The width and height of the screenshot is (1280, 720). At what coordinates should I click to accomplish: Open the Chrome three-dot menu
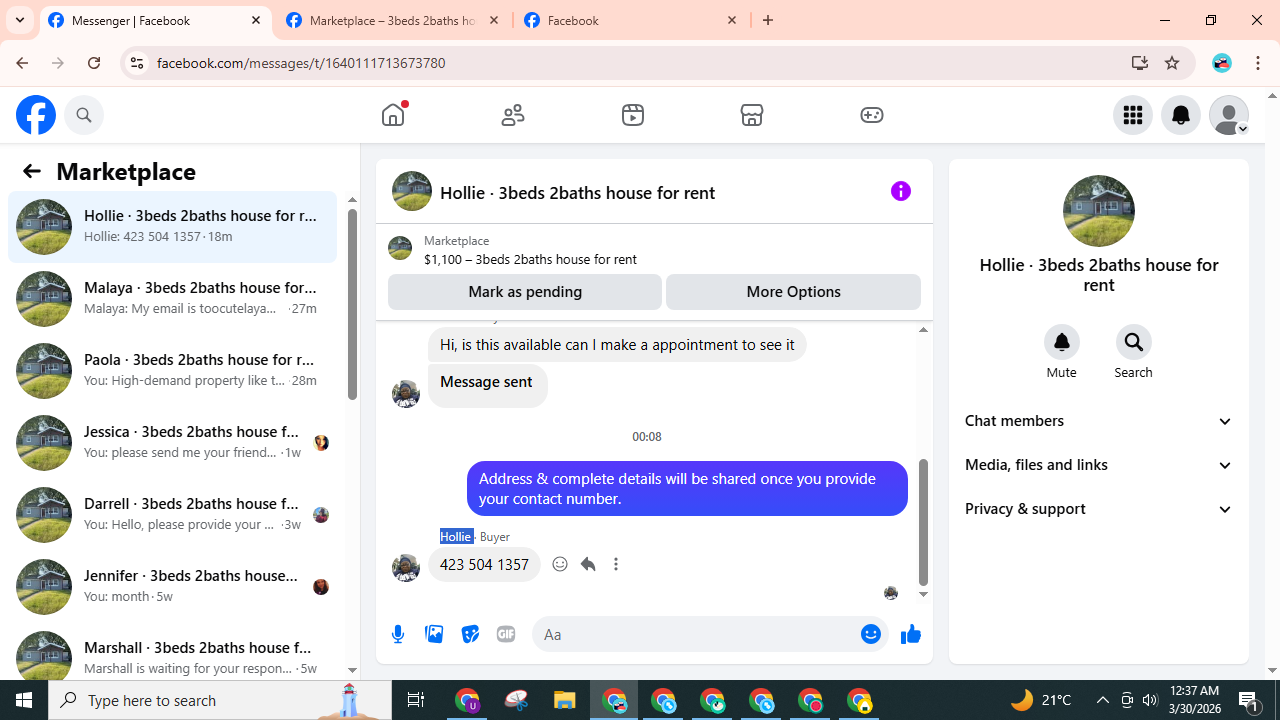point(1258,63)
